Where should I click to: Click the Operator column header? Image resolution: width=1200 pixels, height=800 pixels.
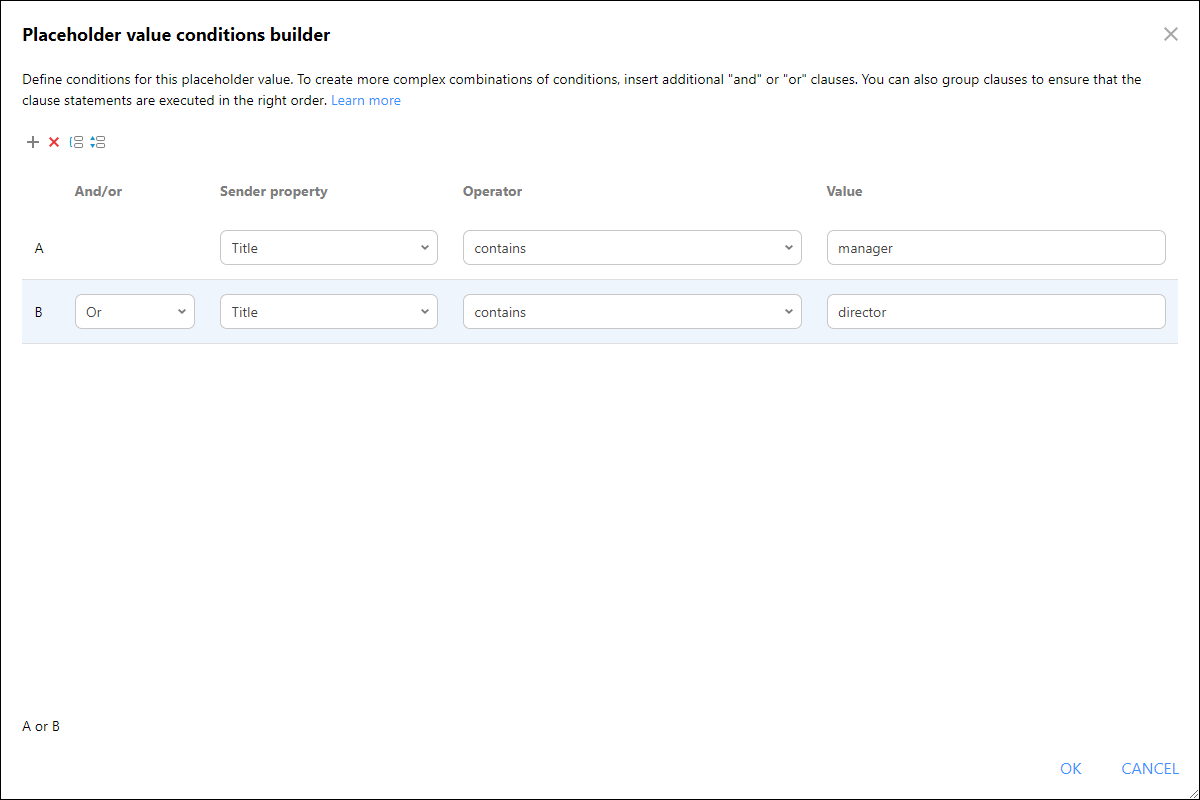[493, 191]
